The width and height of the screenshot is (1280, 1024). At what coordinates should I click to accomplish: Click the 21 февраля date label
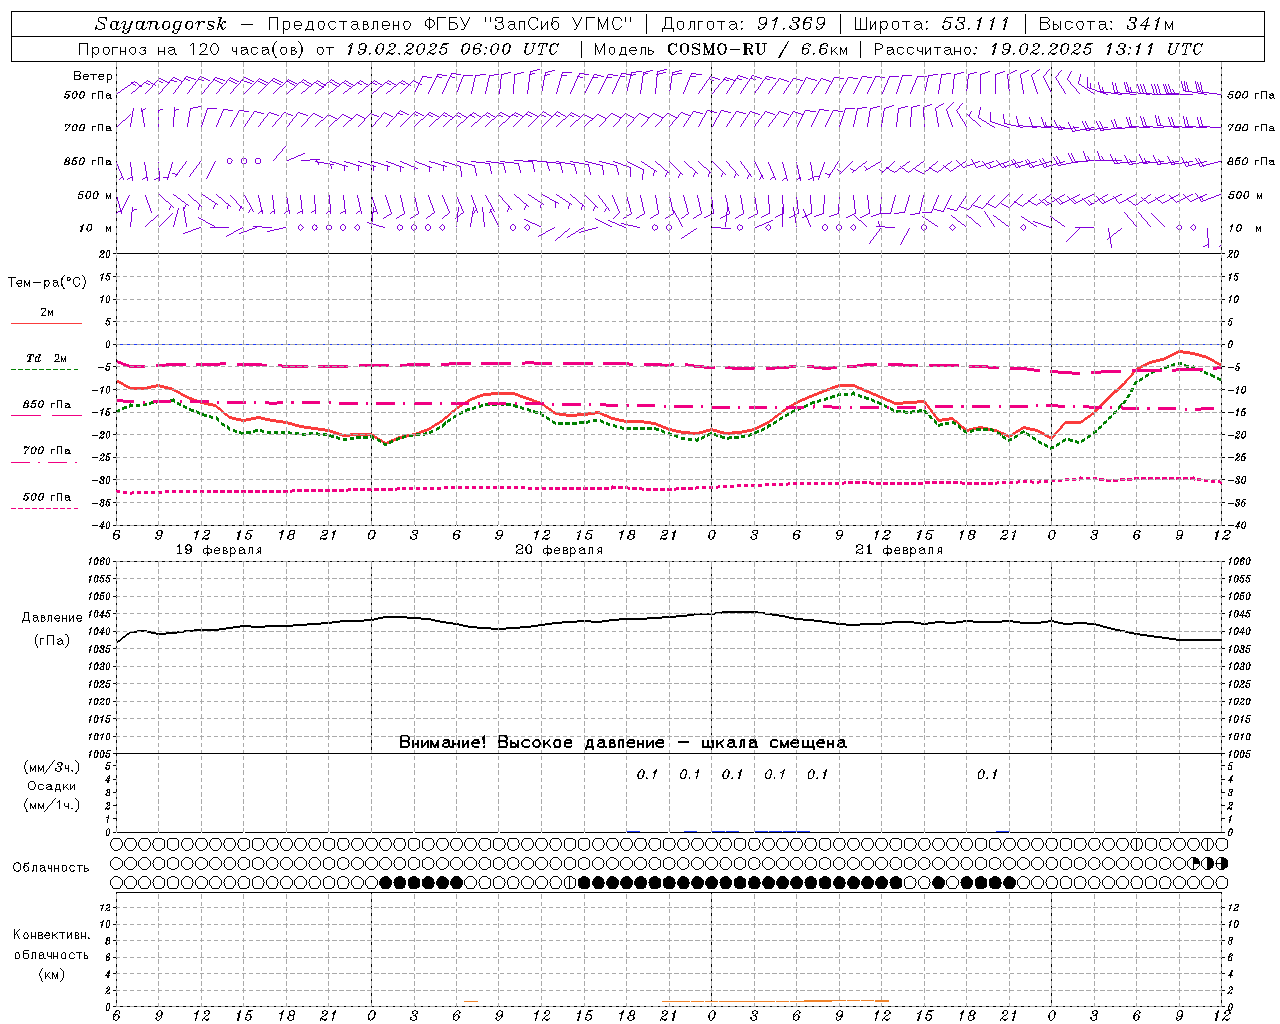point(899,550)
